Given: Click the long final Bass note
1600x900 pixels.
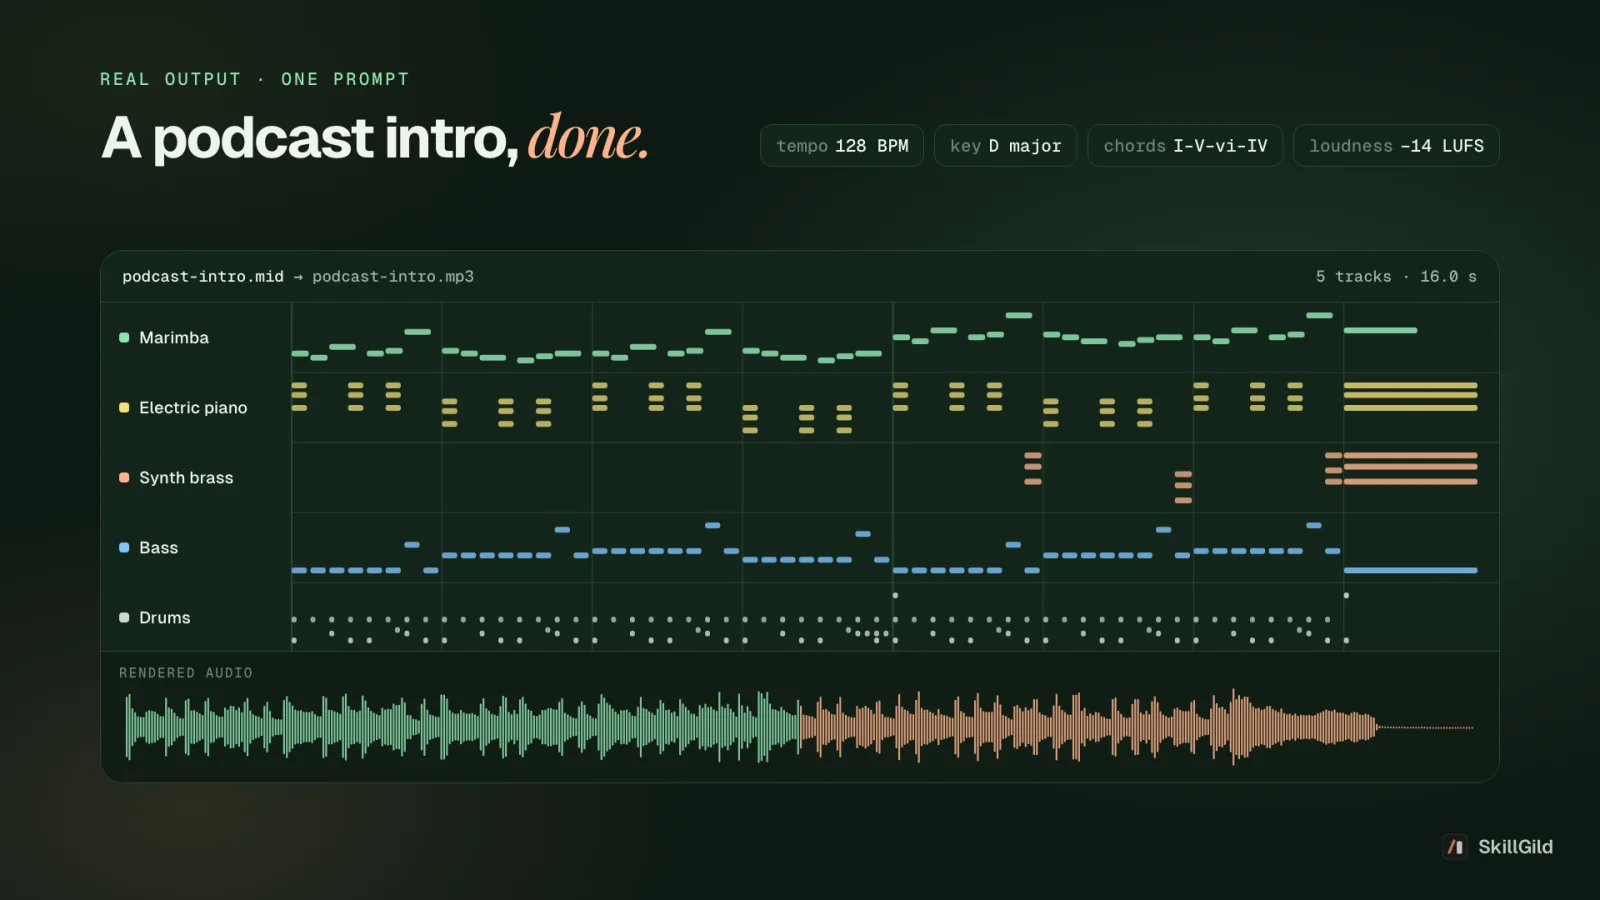Looking at the screenshot, I should [x=1410, y=570].
